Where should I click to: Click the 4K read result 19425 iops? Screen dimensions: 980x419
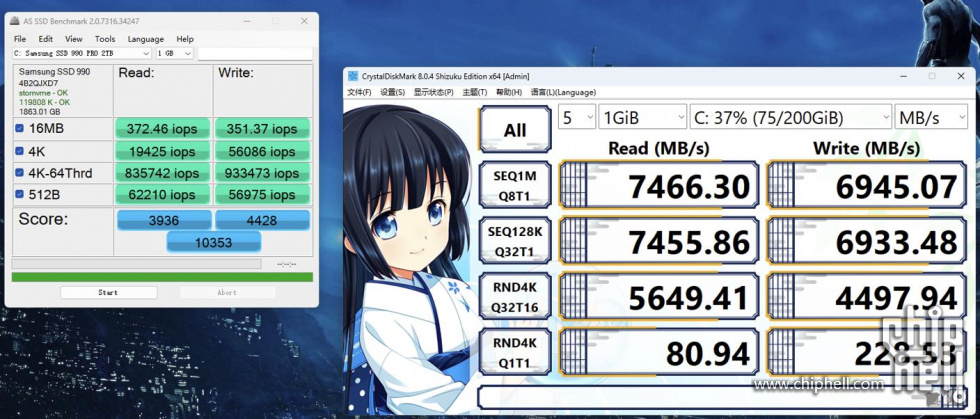point(162,151)
